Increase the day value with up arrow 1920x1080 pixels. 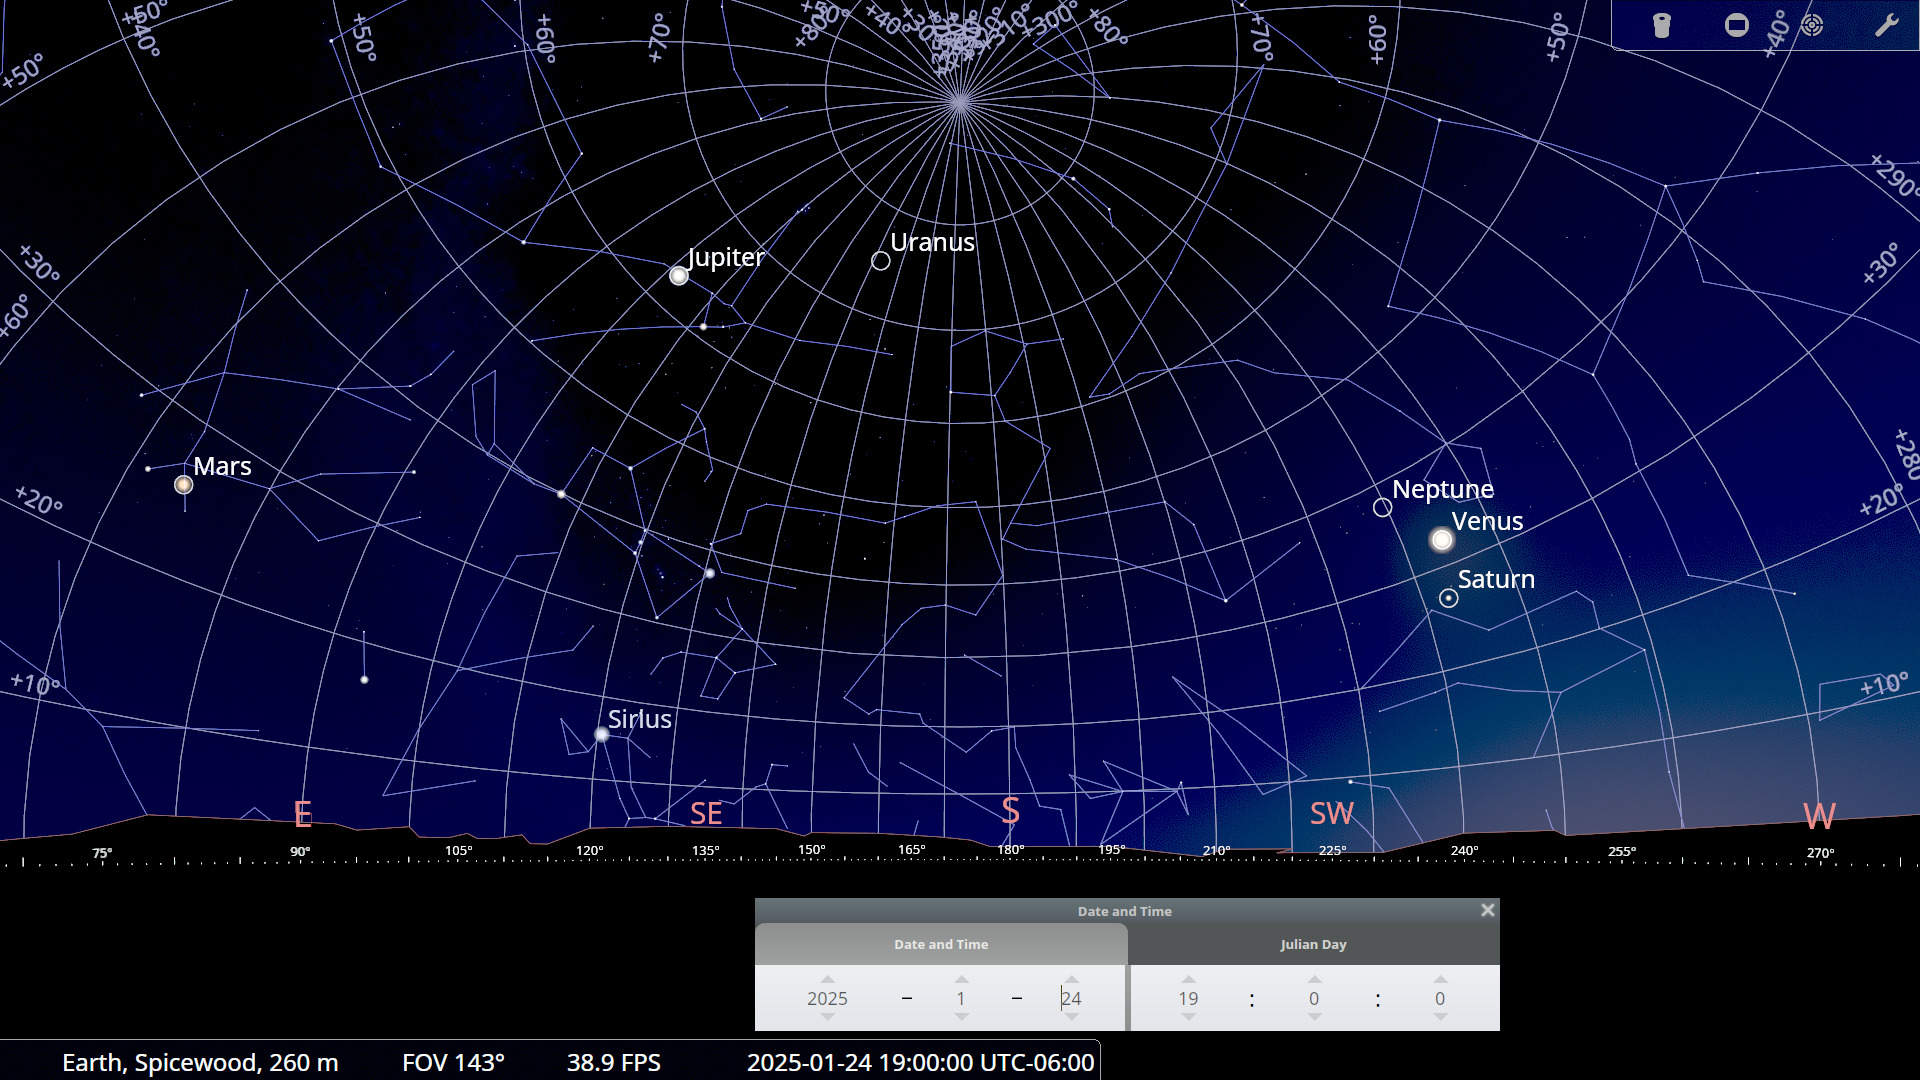1071,980
